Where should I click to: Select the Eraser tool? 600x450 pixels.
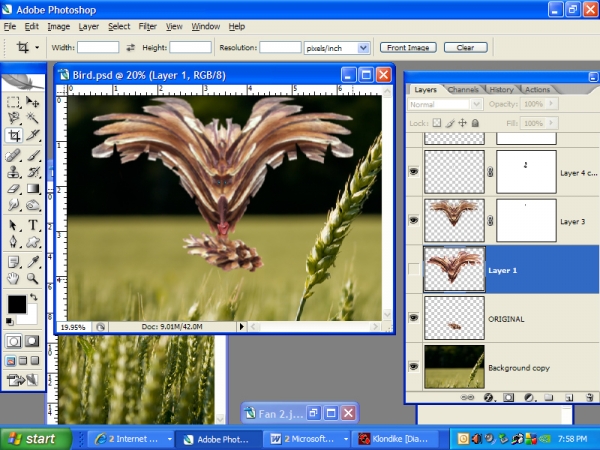(13, 189)
